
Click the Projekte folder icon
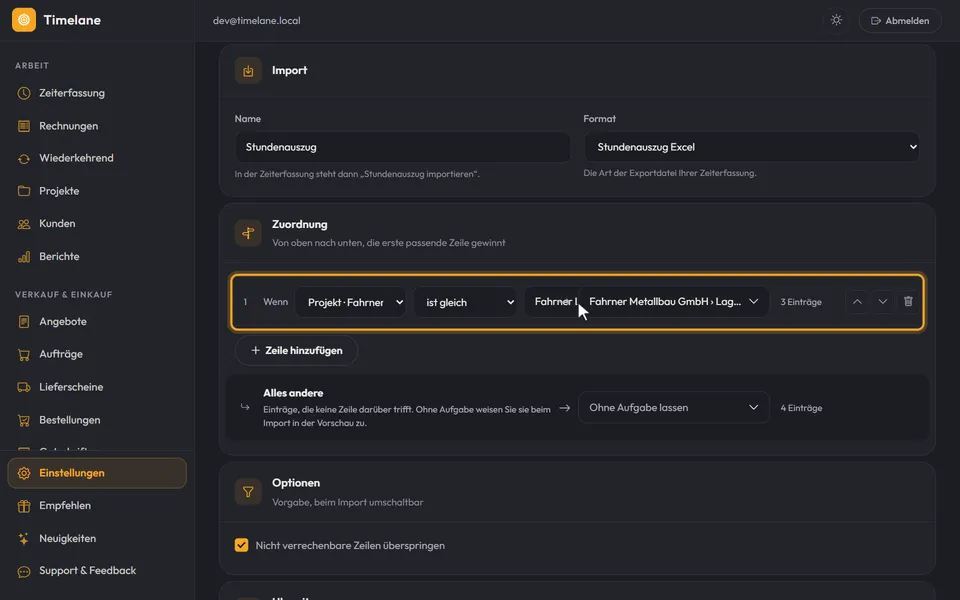[24, 191]
